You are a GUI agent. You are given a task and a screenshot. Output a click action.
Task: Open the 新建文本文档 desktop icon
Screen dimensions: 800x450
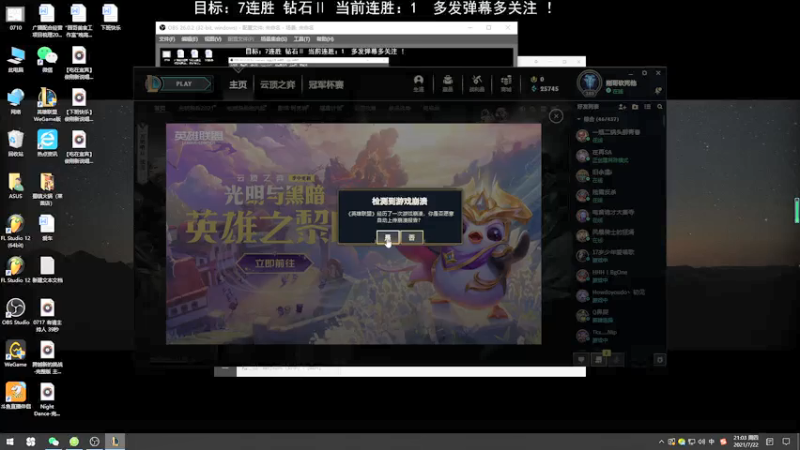click(x=47, y=270)
